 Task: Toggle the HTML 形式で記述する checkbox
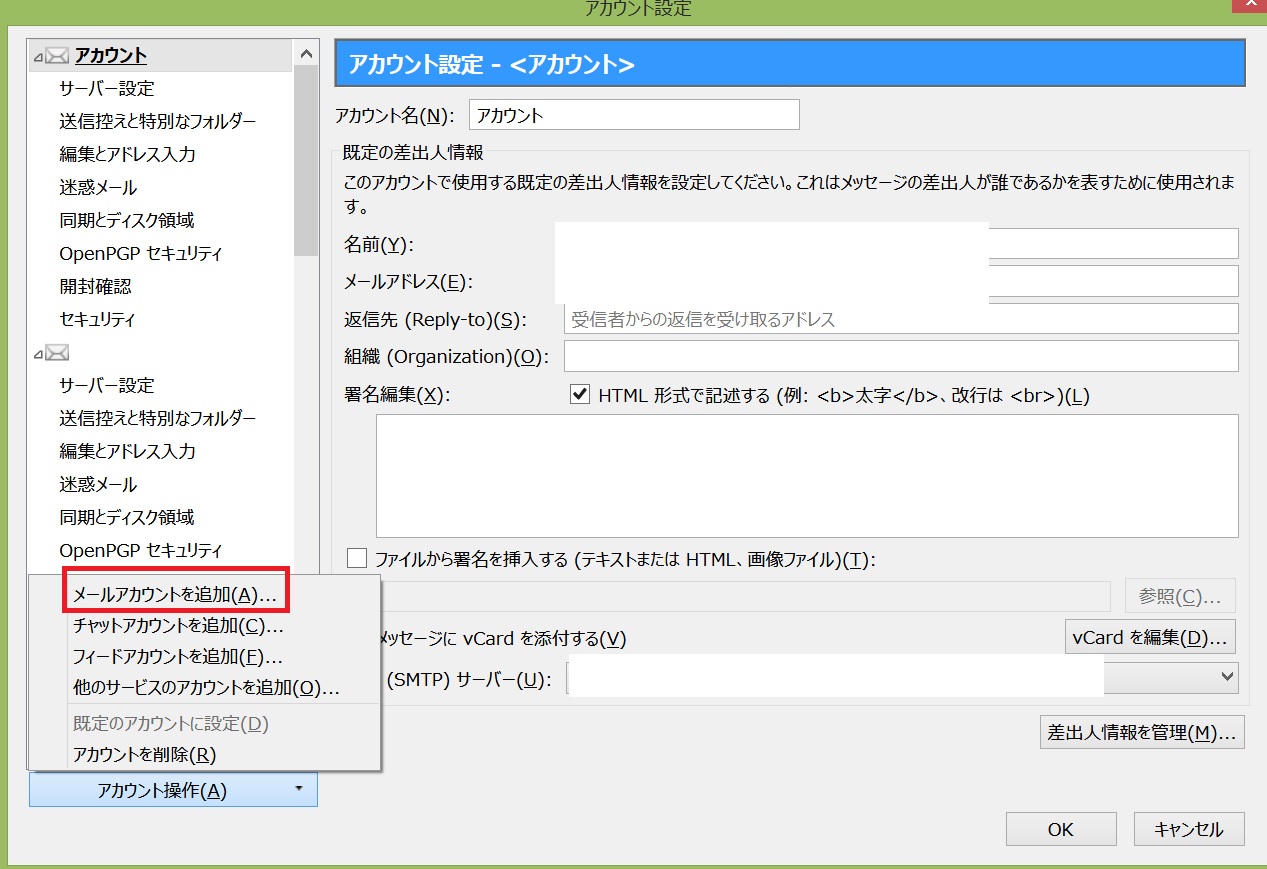579,395
